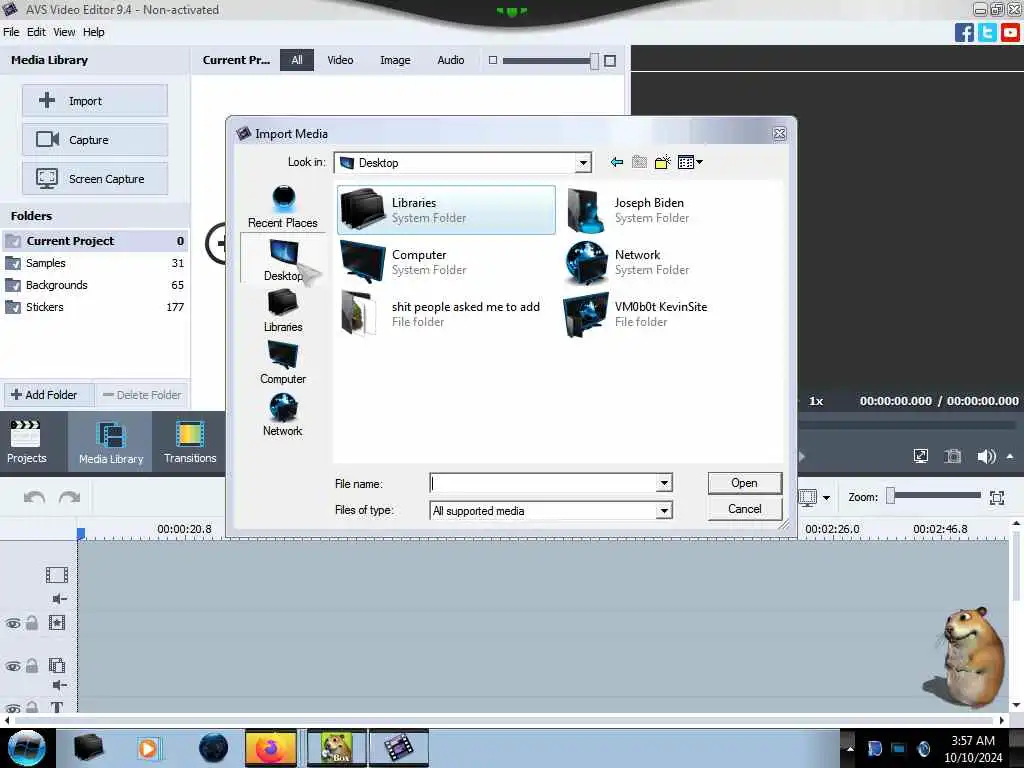Image resolution: width=1024 pixels, height=768 pixels.
Task: Adjust the thumbnail size slider handle
Action: coord(594,61)
